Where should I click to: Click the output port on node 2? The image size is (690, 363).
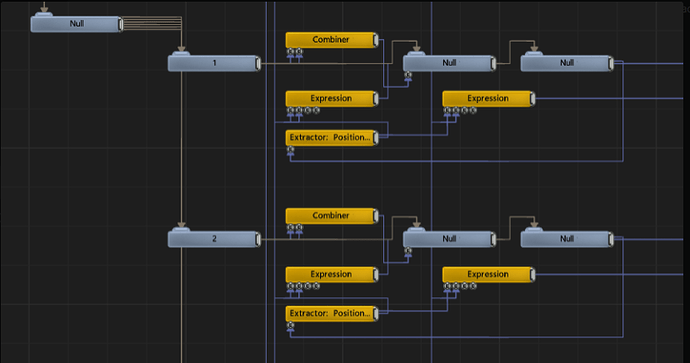pos(258,240)
